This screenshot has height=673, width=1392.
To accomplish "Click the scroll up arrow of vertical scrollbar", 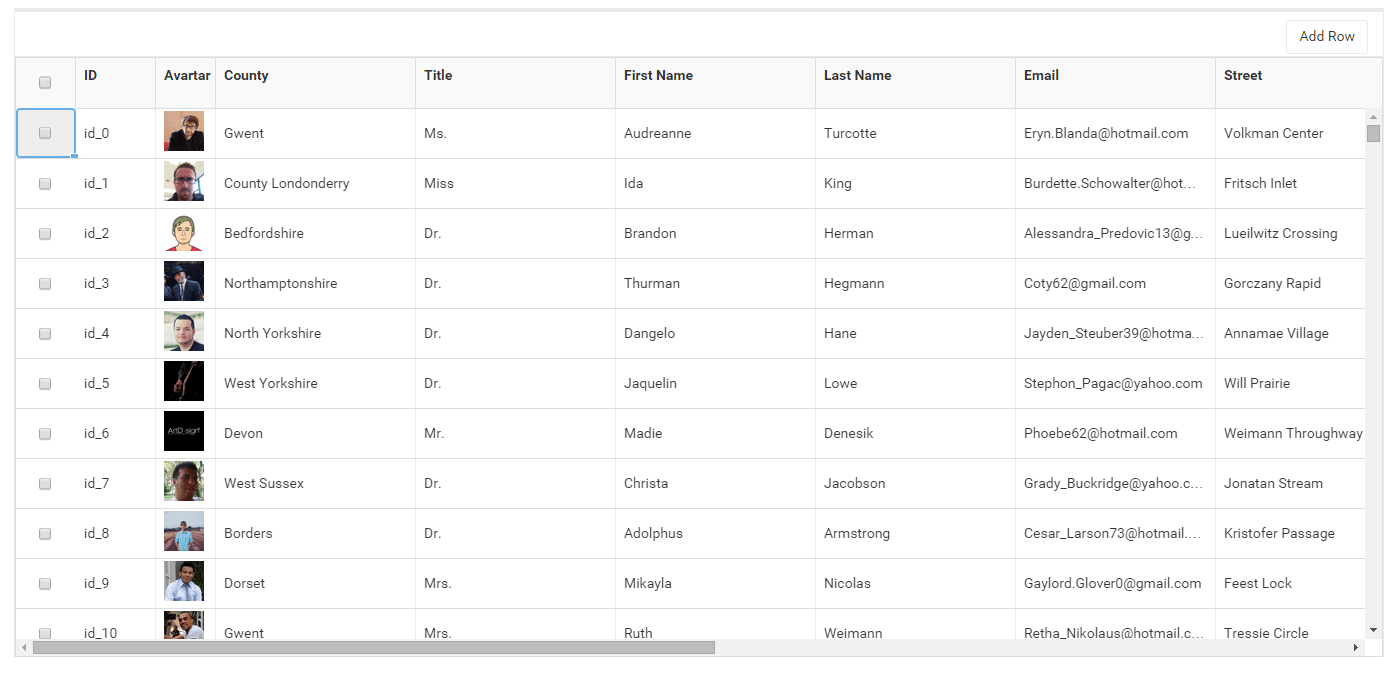I will (1373, 117).
